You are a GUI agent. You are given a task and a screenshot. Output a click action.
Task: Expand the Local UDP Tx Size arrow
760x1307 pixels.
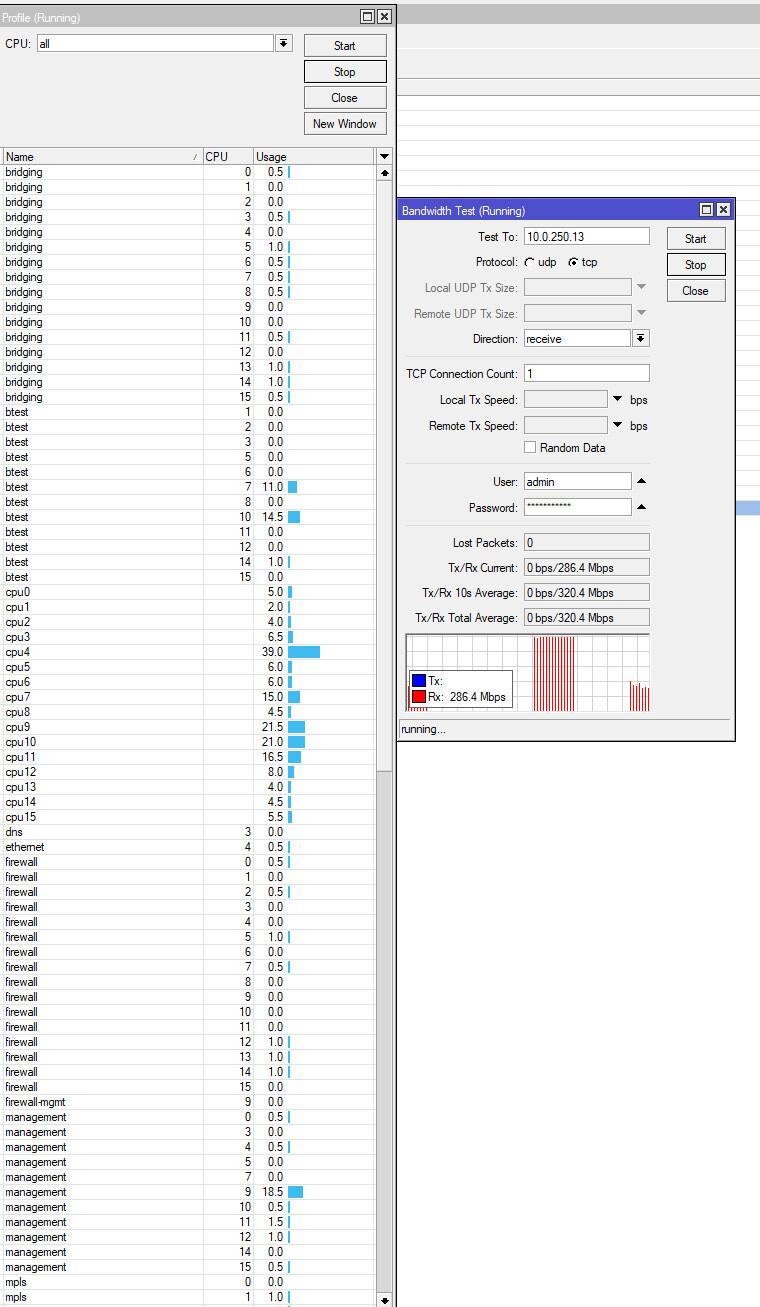tap(642, 288)
